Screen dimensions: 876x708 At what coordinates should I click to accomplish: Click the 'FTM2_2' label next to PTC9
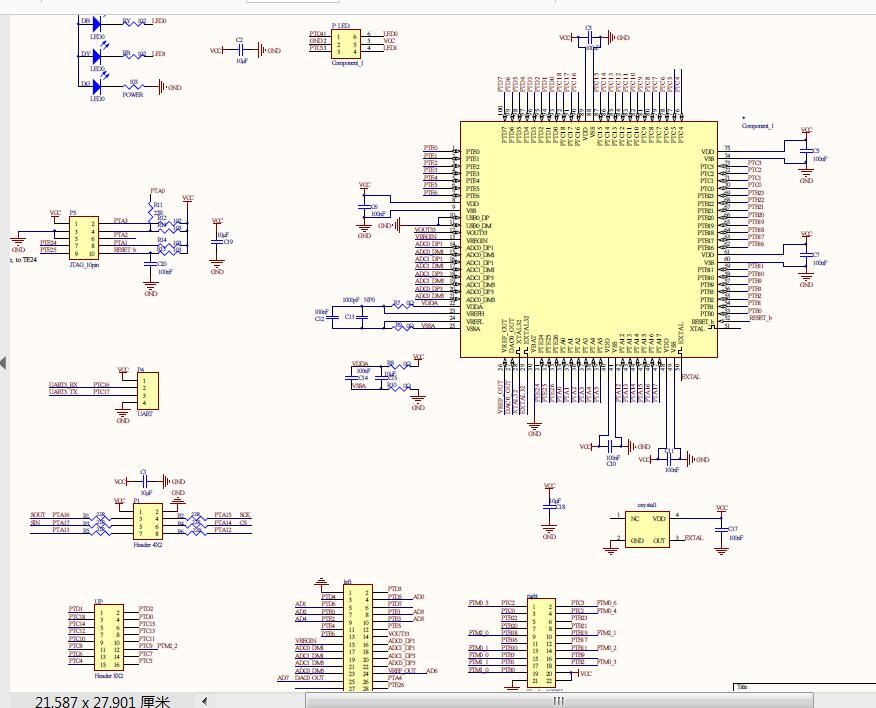pyautogui.click(x=168, y=646)
